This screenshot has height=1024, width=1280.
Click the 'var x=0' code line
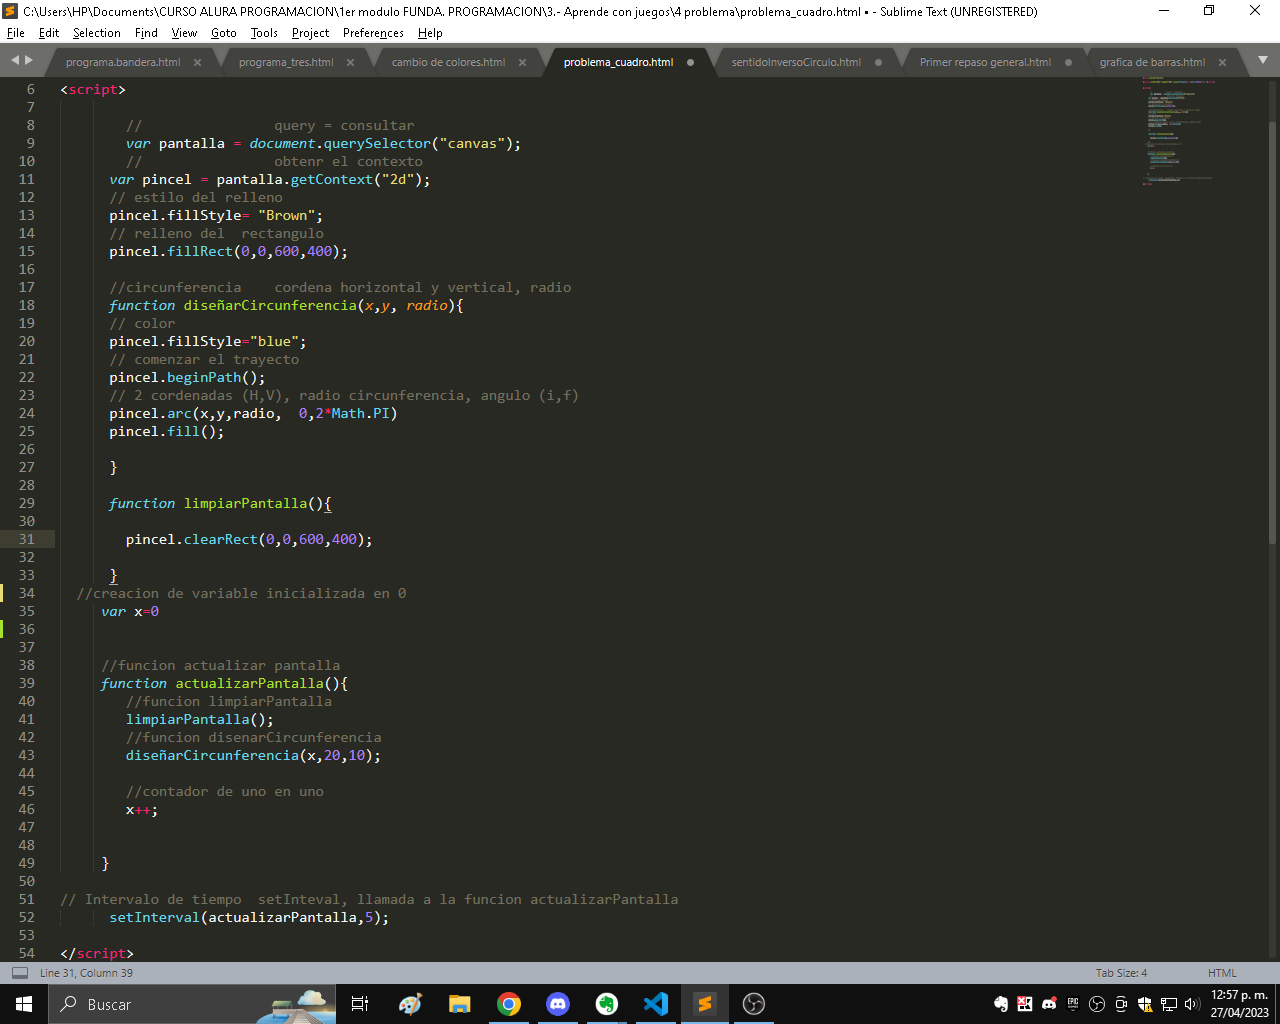coord(130,611)
